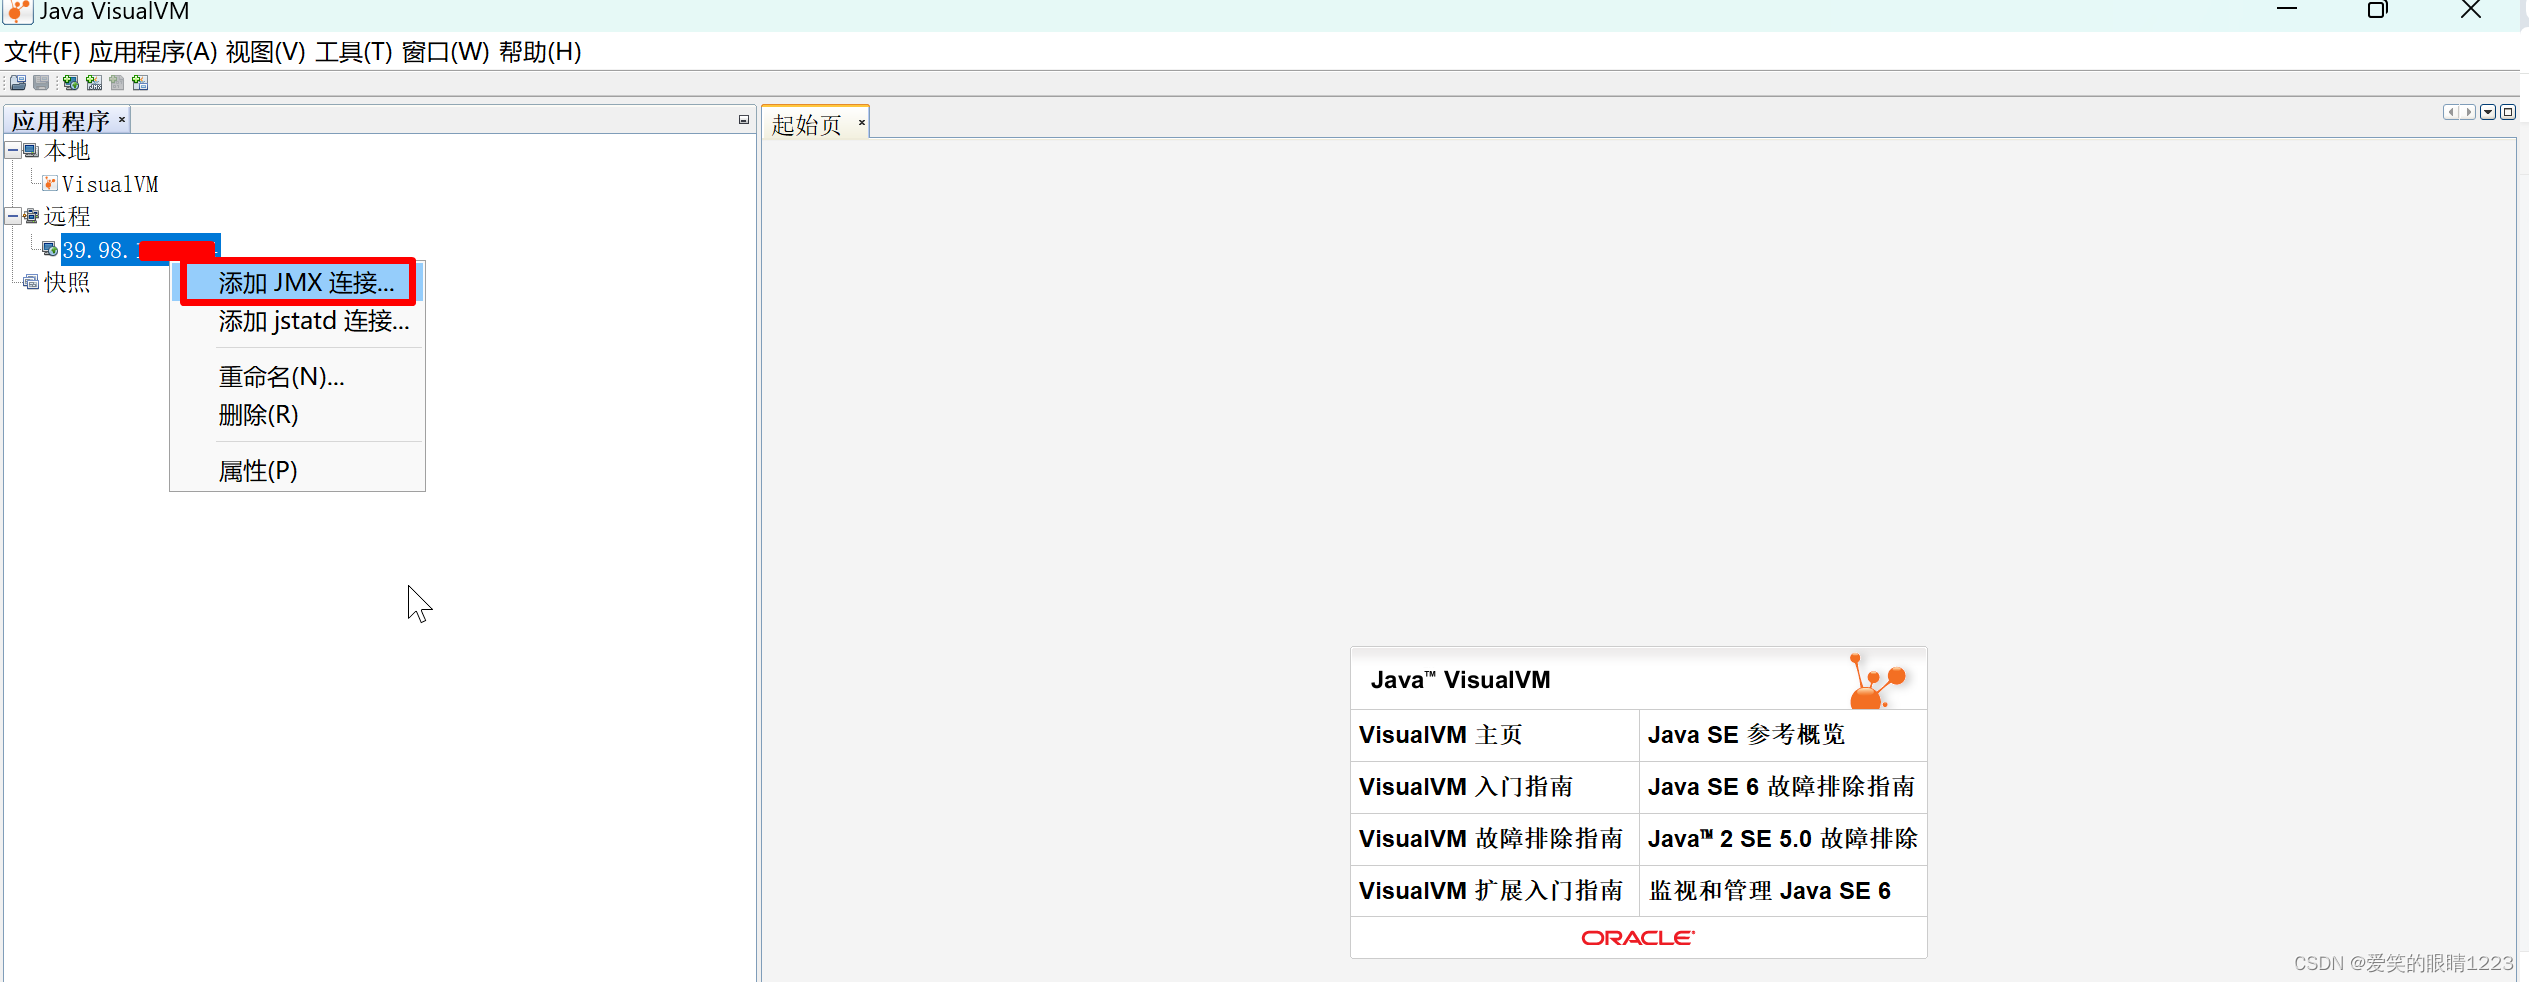Click Add VM Coredump toolbar icon
This screenshot has width=2529, height=982.
tap(140, 83)
